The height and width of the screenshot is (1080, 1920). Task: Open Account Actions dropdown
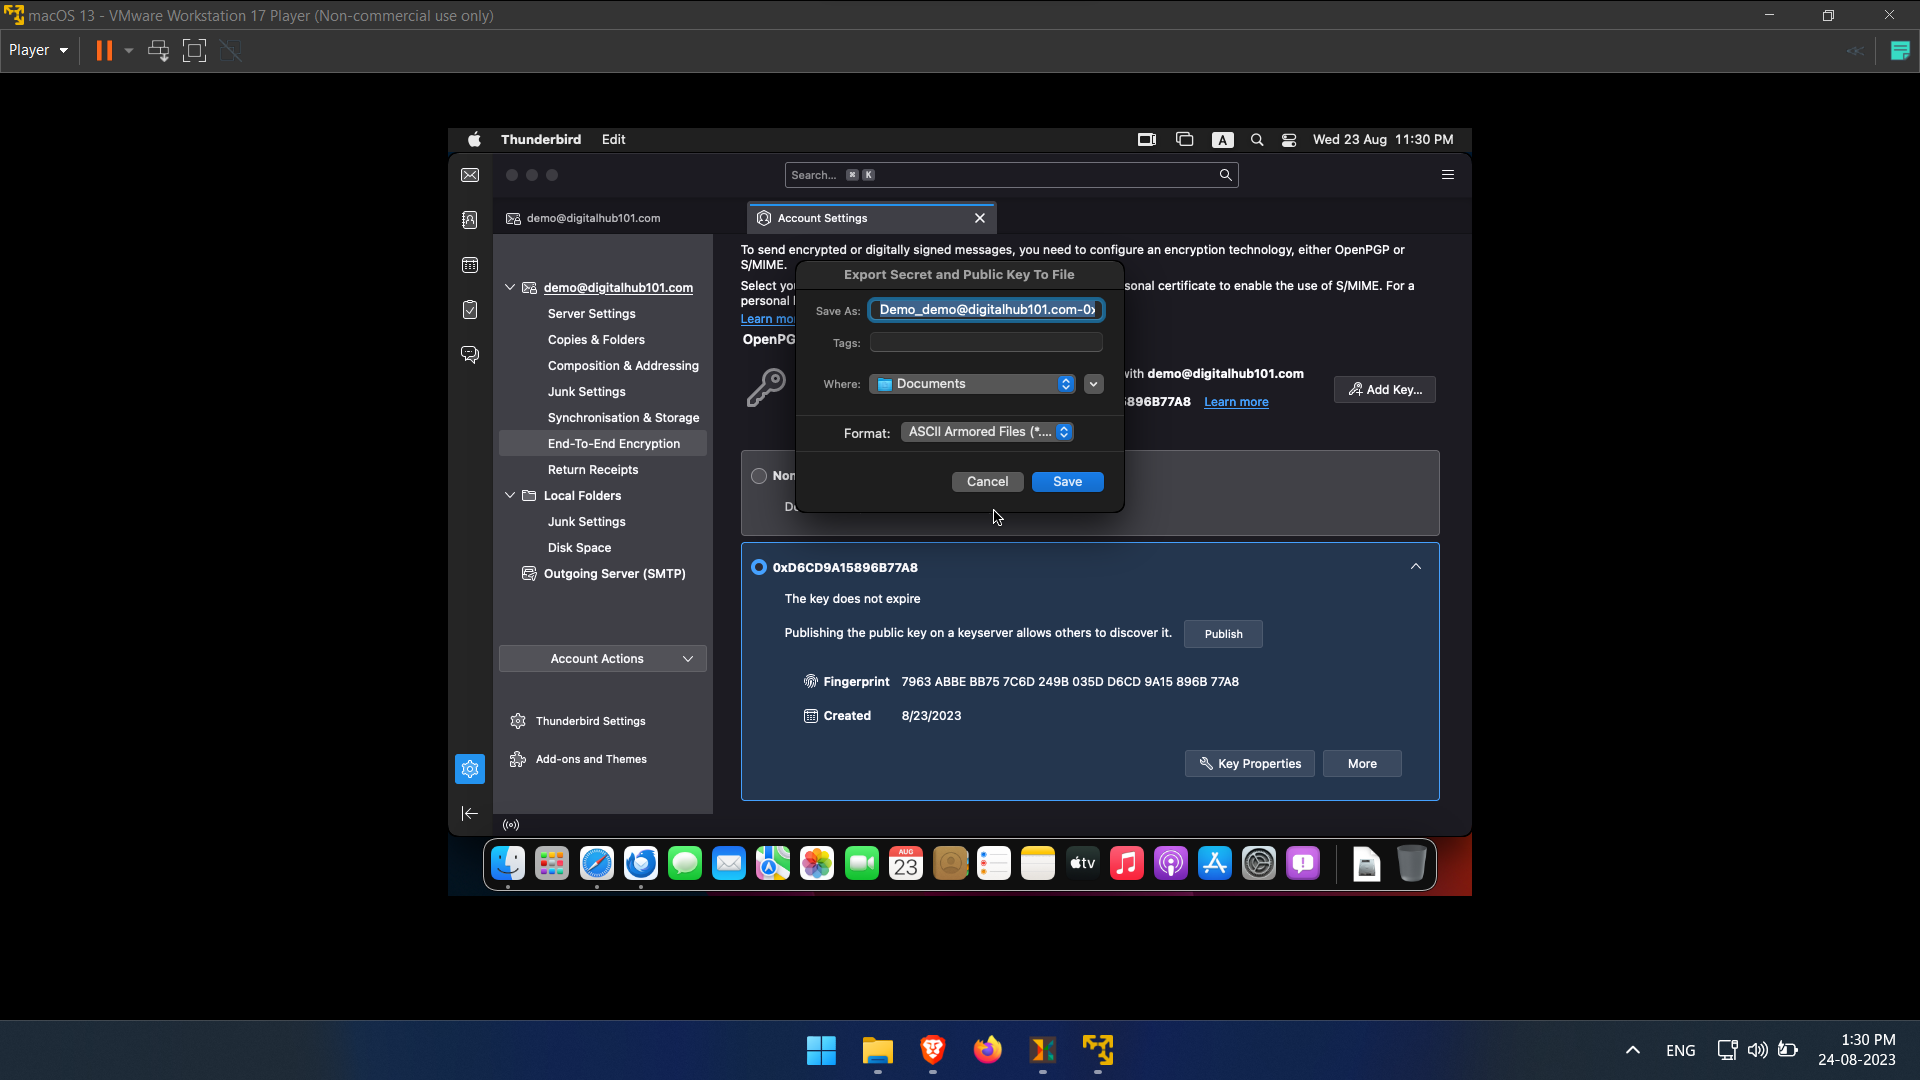(x=603, y=659)
